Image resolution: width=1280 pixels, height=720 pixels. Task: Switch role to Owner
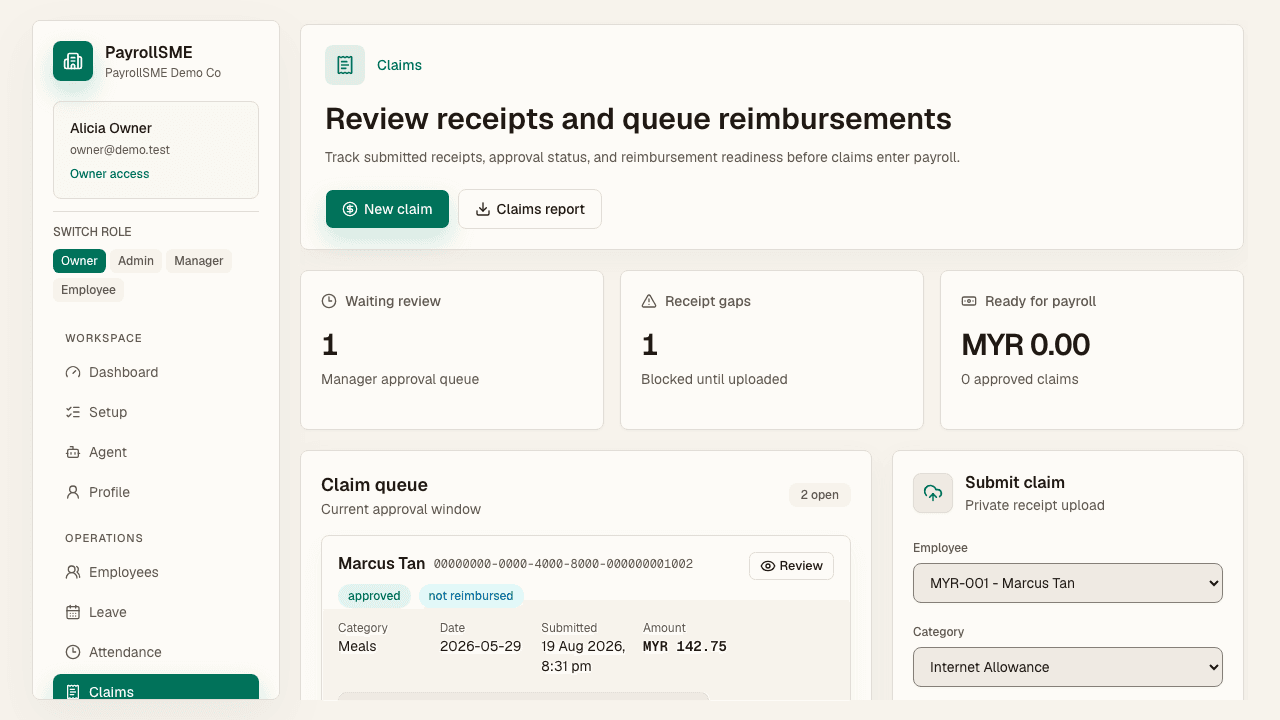tap(79, 261)
